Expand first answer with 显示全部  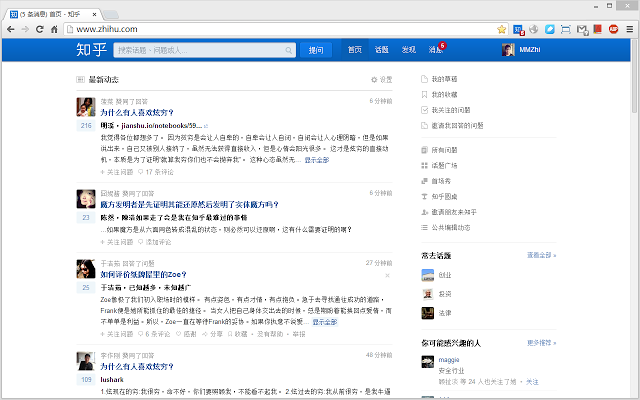[316, 159]
